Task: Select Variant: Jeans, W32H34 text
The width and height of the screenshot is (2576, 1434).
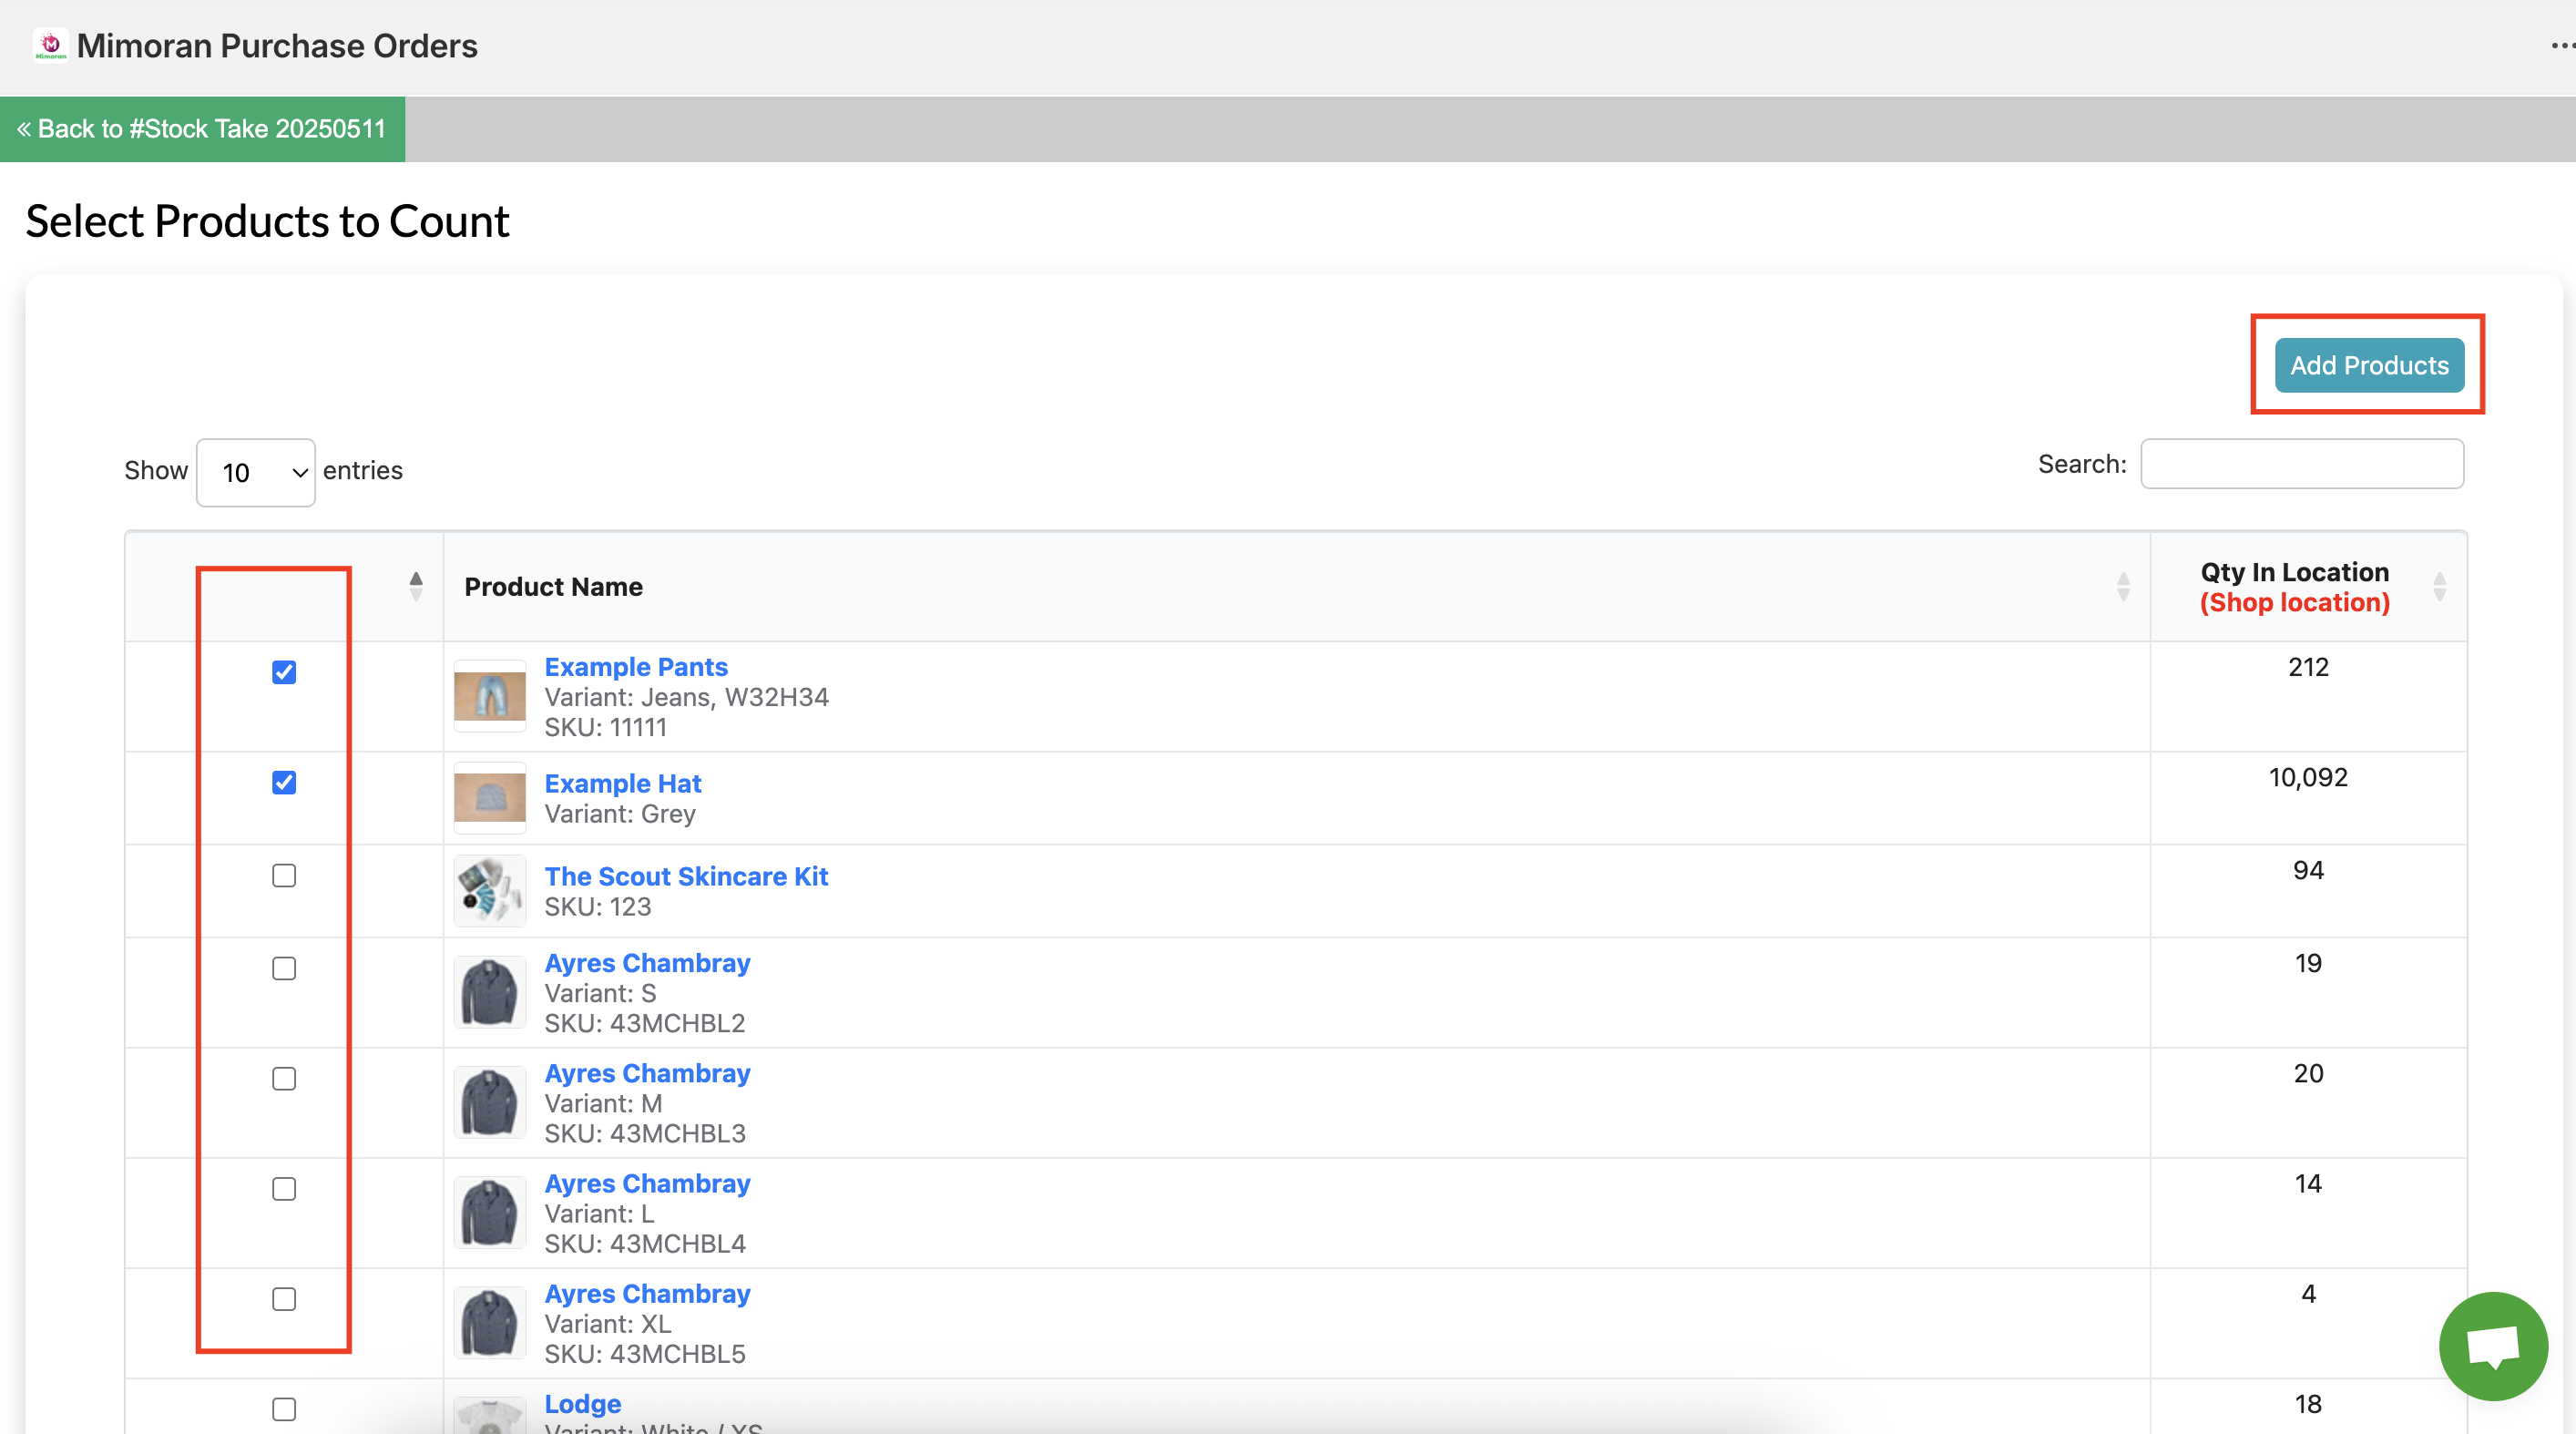Action: tap(686, 697)
